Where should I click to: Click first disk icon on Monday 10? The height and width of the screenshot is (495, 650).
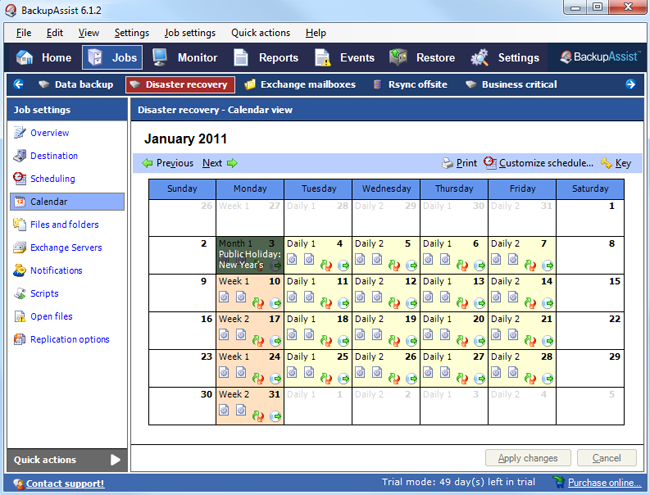point(224,297)
